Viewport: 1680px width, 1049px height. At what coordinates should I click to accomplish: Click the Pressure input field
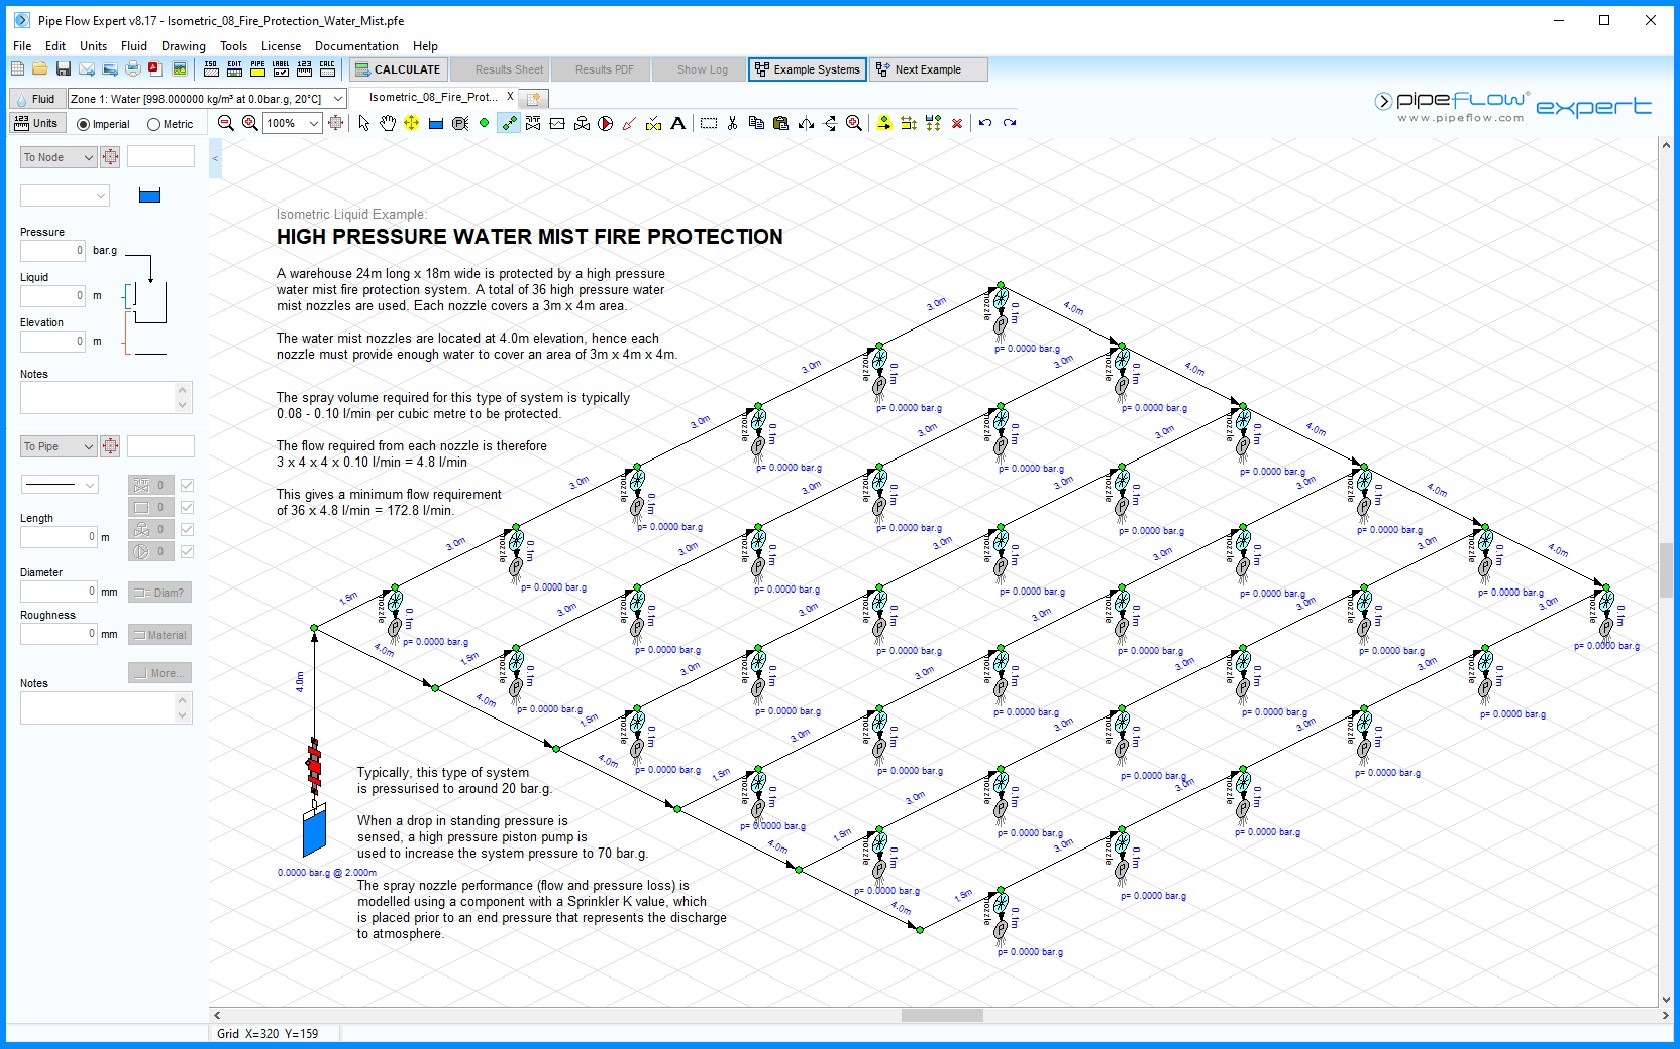tap(53, 250)
